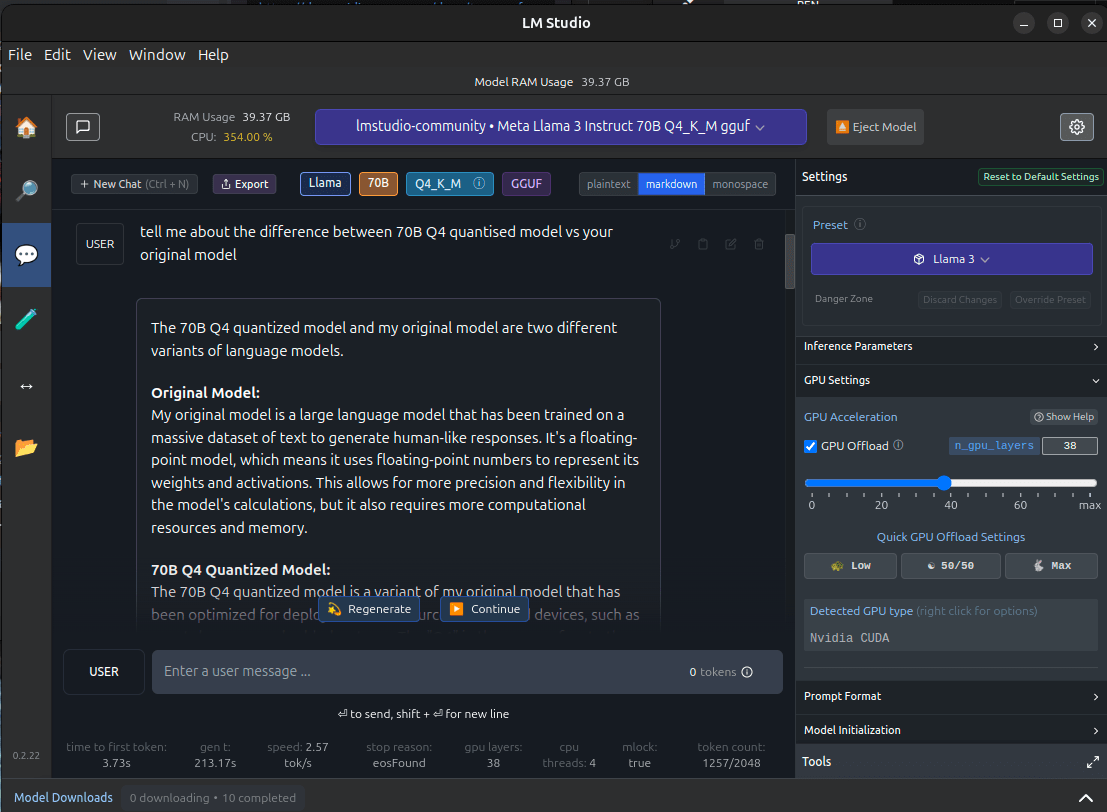Toggle the USER role selector

pyautogui.click(x=104, y=672)
